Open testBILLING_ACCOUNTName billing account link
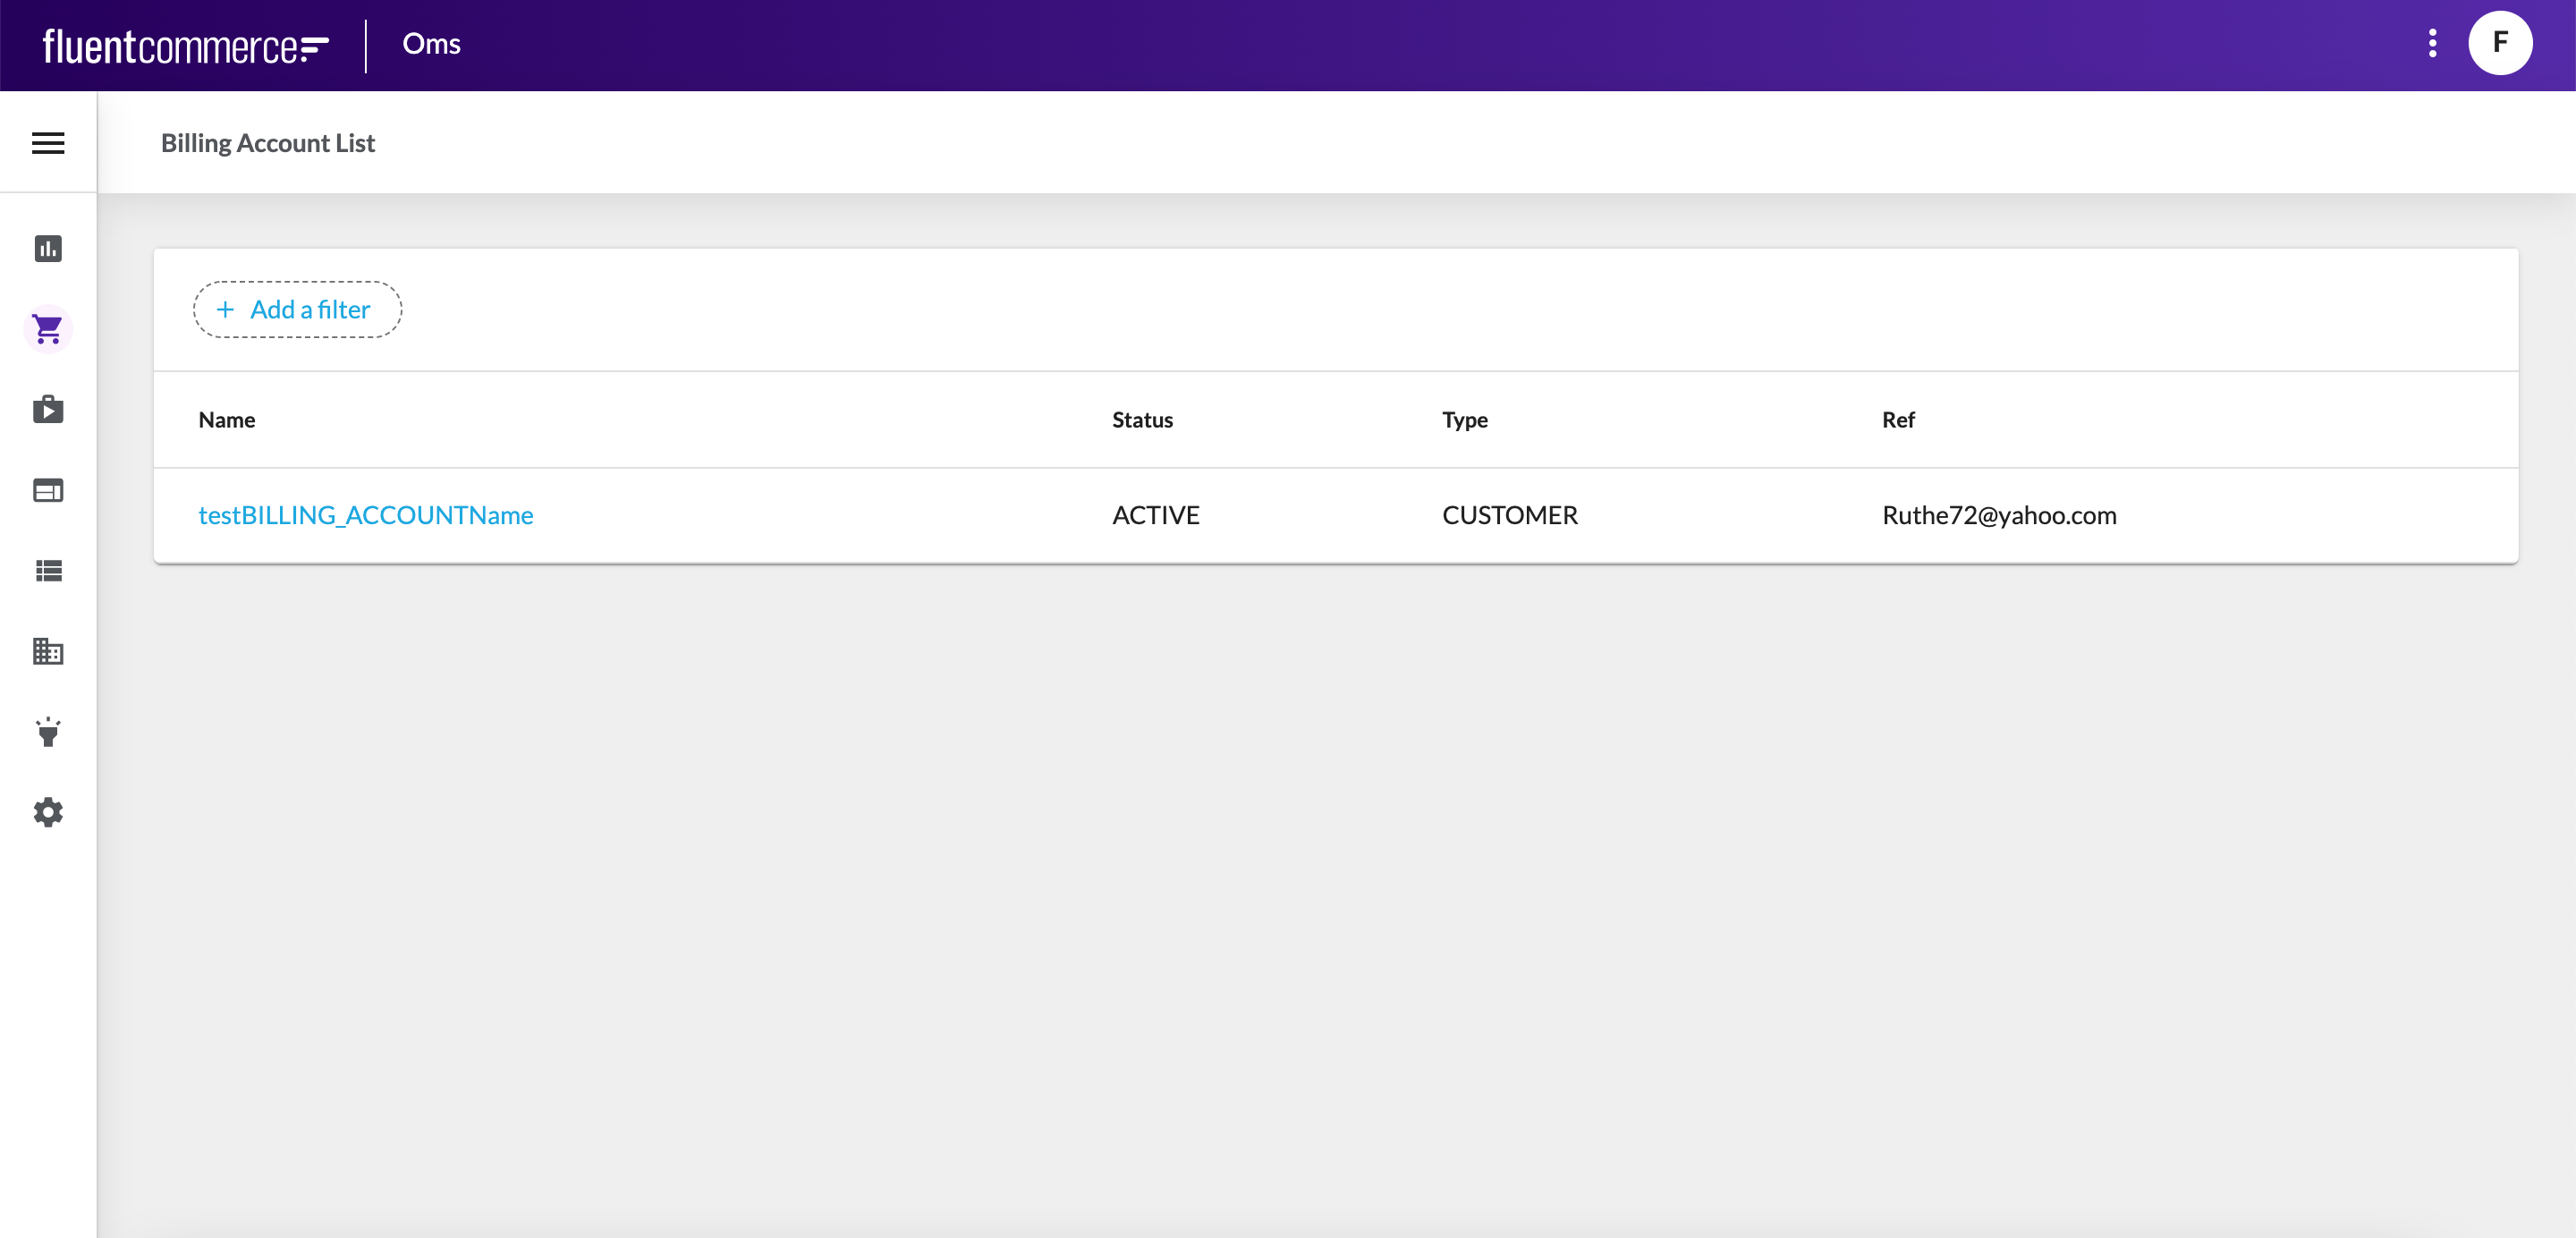Viewport: 2576px width, 1238px height. point(365,515)
